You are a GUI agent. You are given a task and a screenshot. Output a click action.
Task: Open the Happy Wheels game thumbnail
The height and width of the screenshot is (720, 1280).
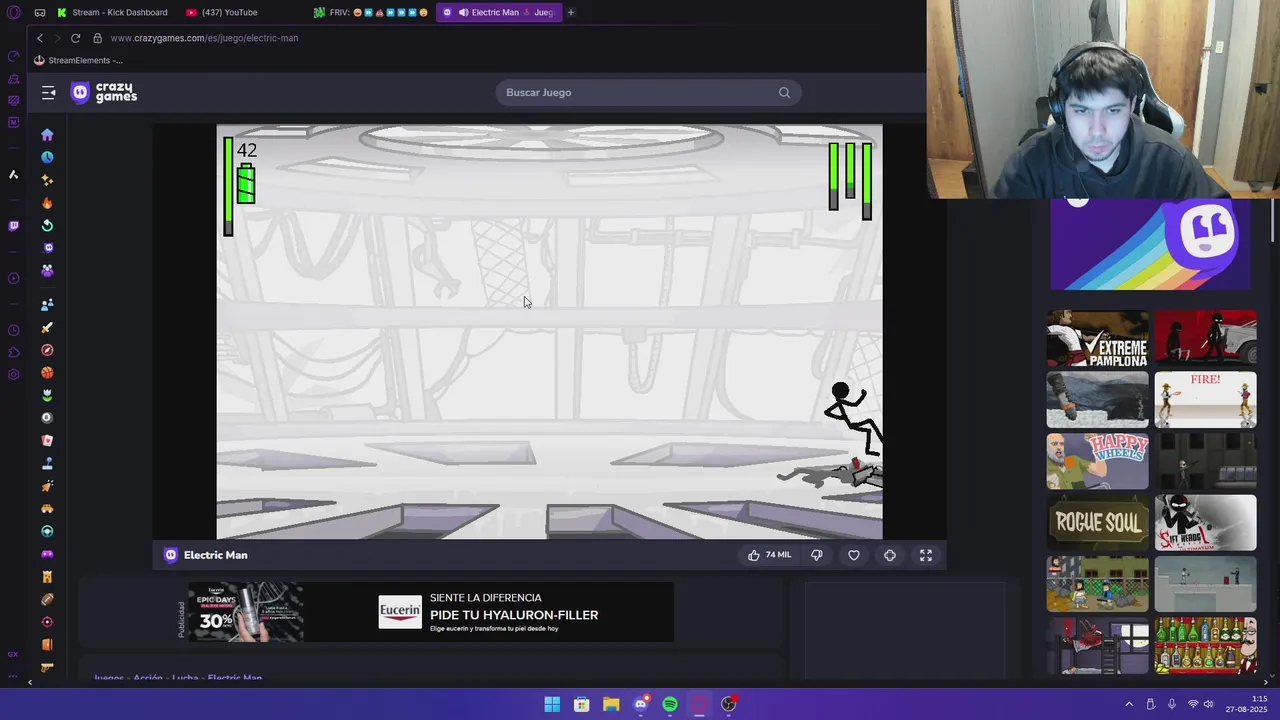[x=1097, y=461]
